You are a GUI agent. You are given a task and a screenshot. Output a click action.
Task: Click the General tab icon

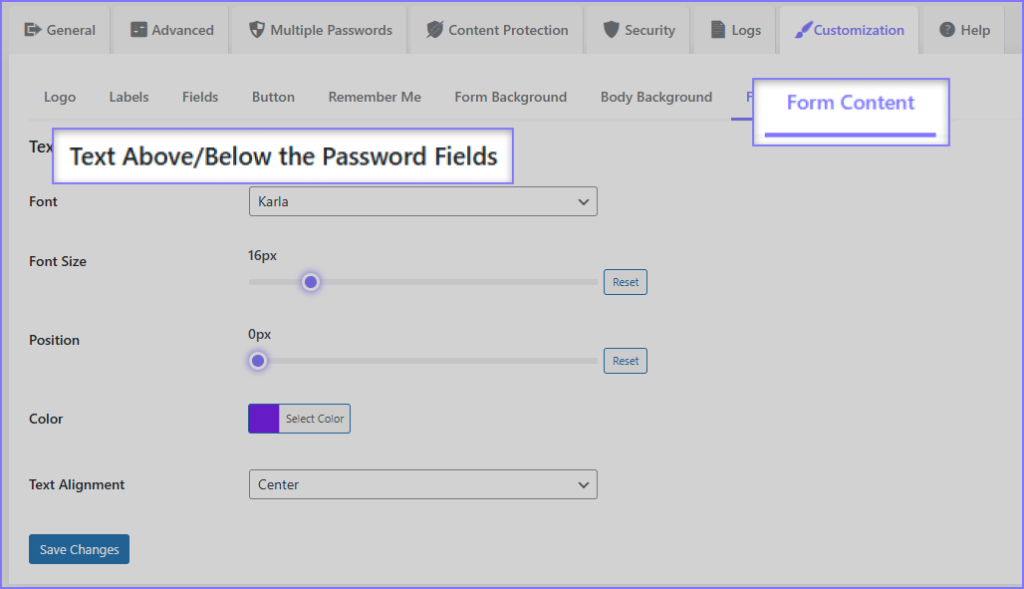click(x=33, y=30)
